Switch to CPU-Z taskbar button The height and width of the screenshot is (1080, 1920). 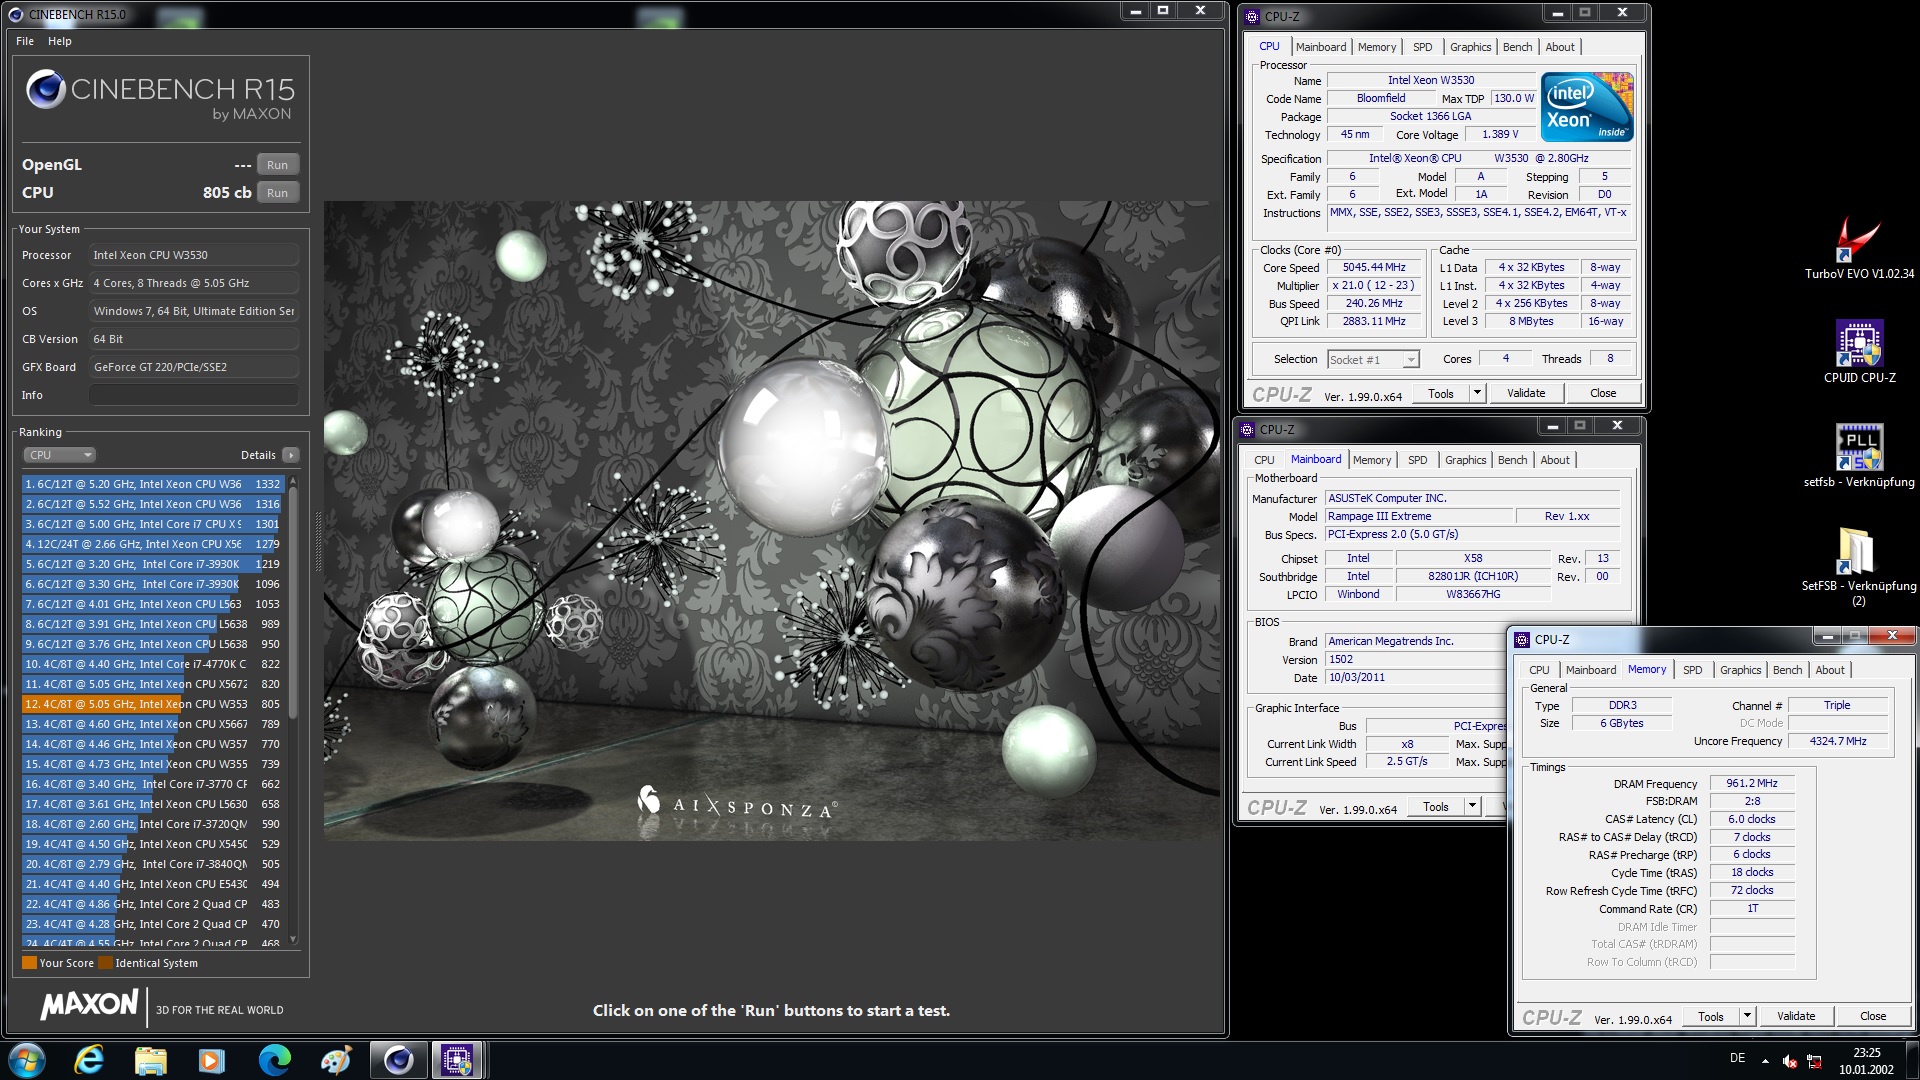458,1060
